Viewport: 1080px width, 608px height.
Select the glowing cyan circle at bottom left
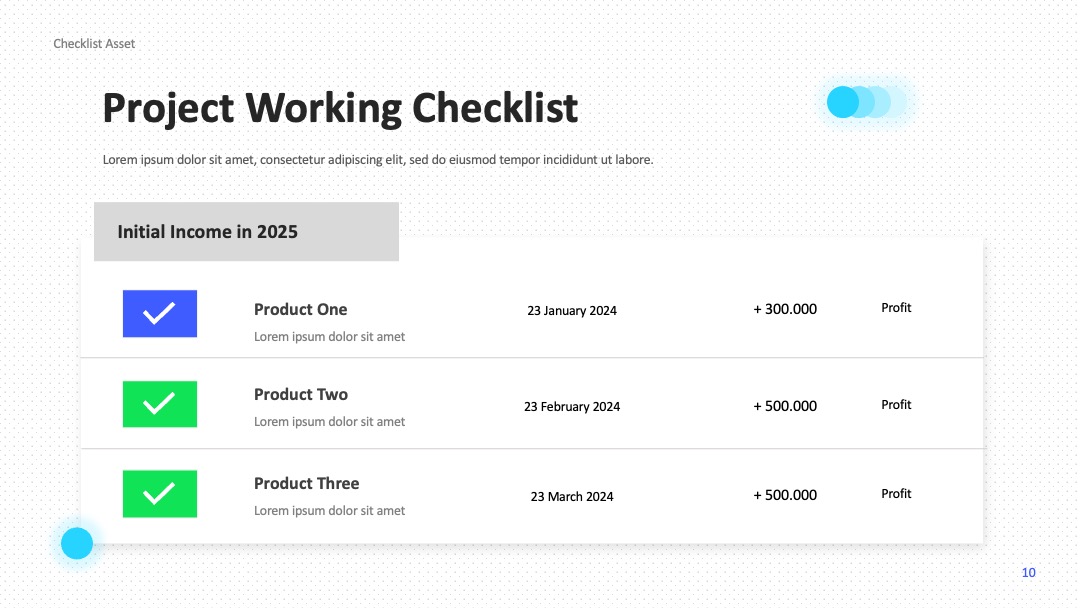pos(77,543)
